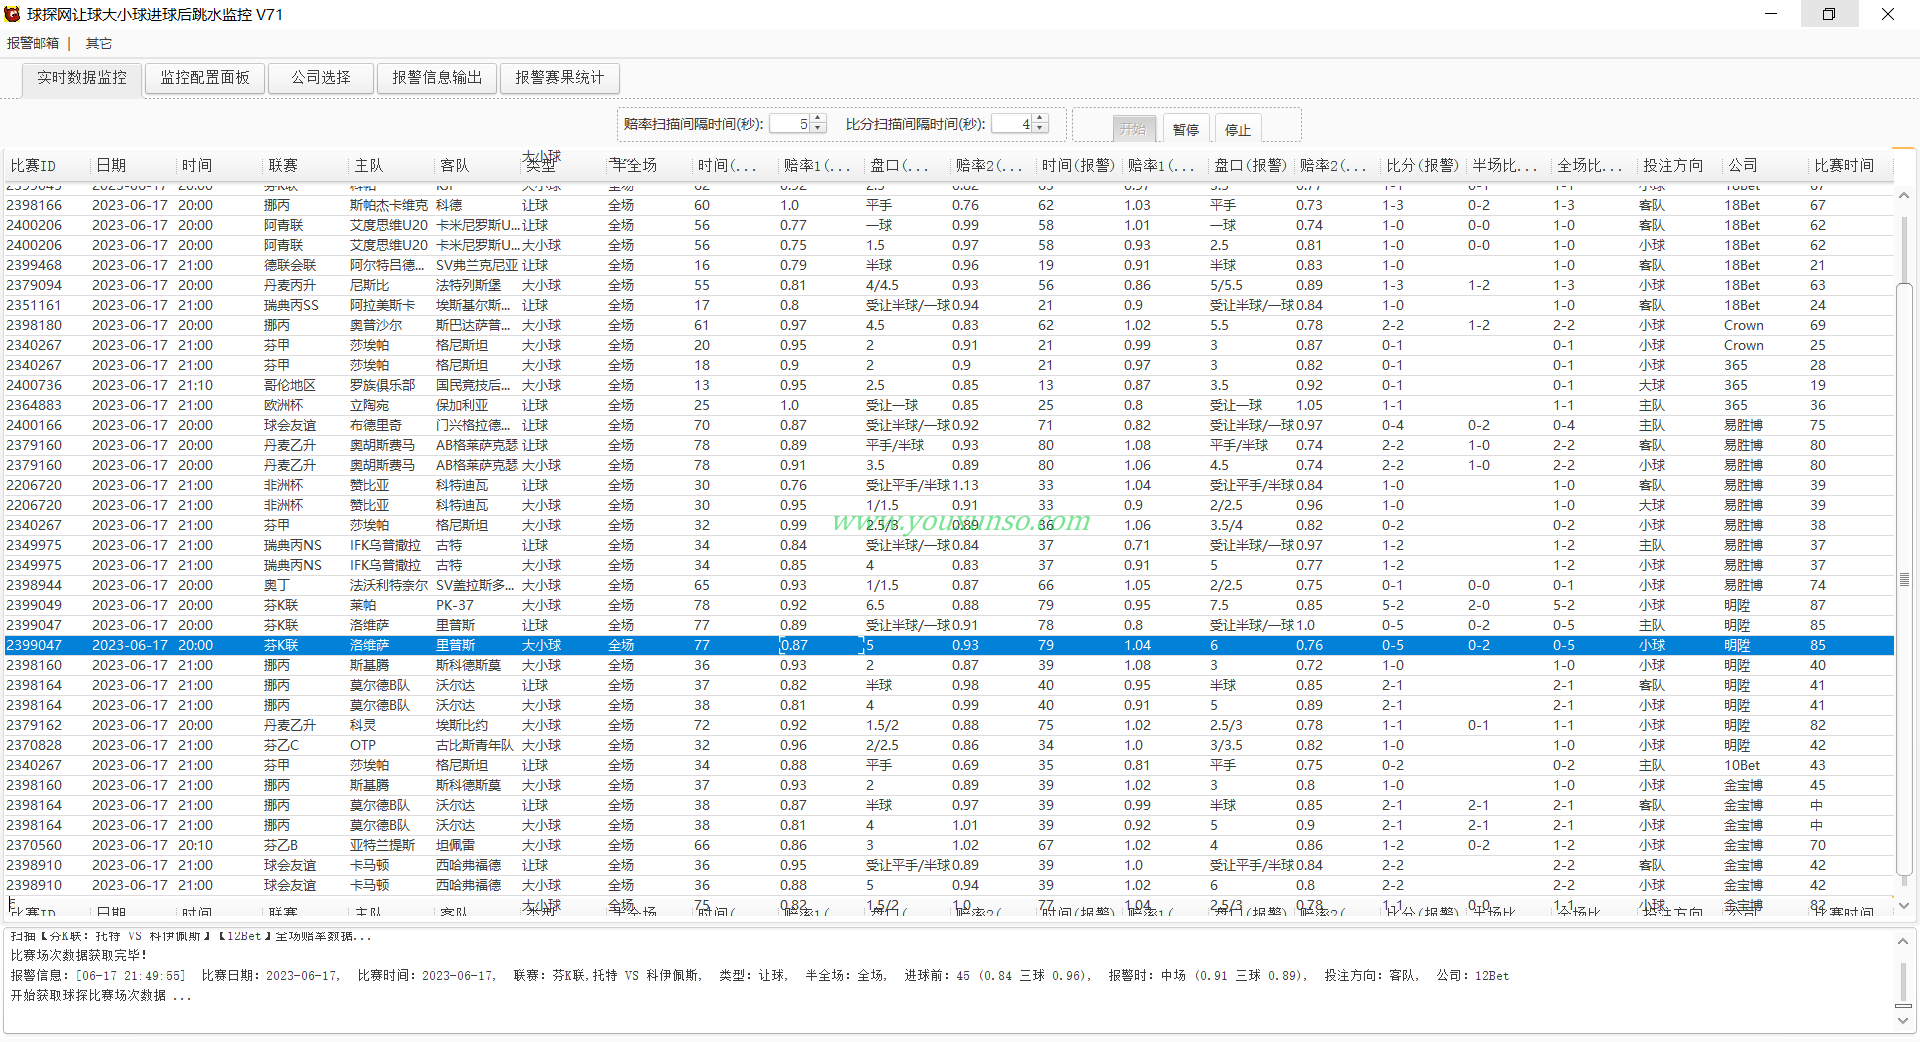Select the highlighted row 2399047 洛维萨 大小球
The height and width of the screenshot is (1042, 1920).
click(x=949, y=645)
